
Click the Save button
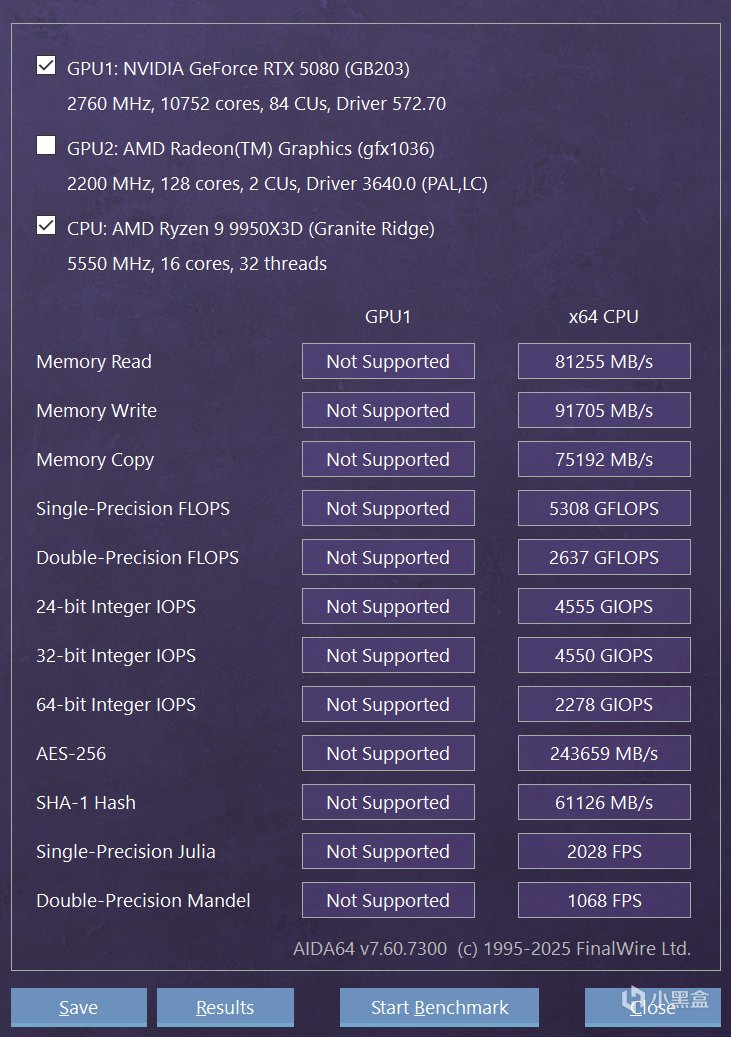pyautogui.click(x=79, y=1007)
